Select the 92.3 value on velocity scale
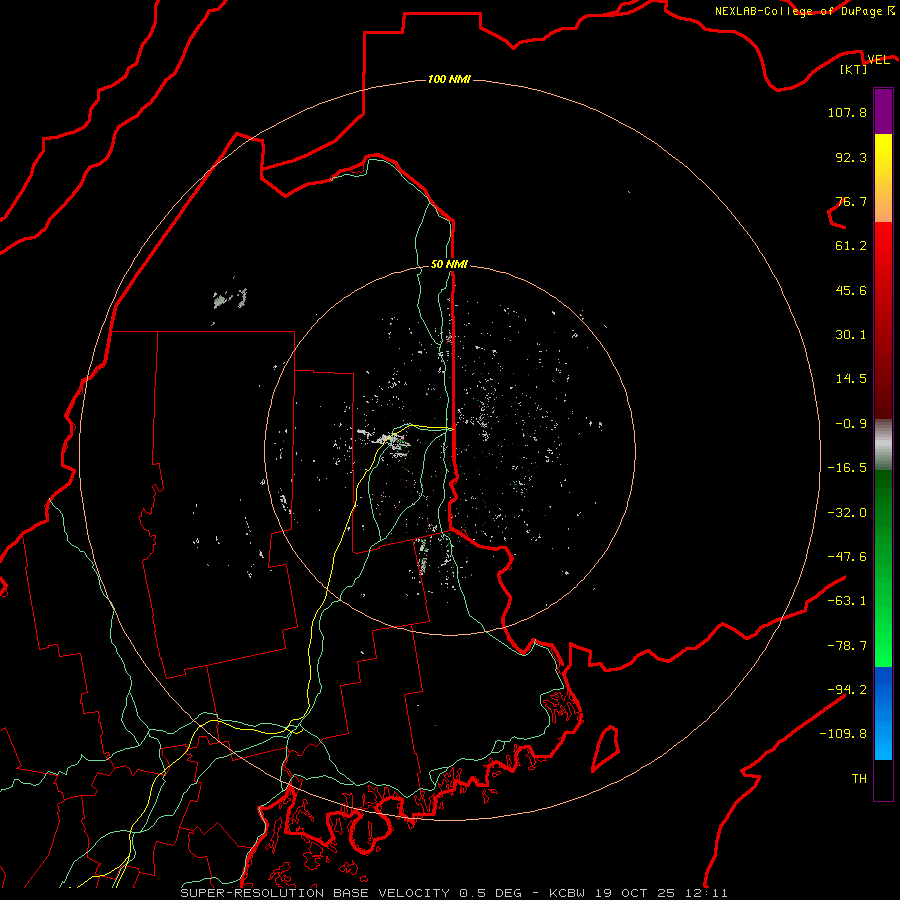The width and height of the screenshot is (900, 900). point(851,157)
